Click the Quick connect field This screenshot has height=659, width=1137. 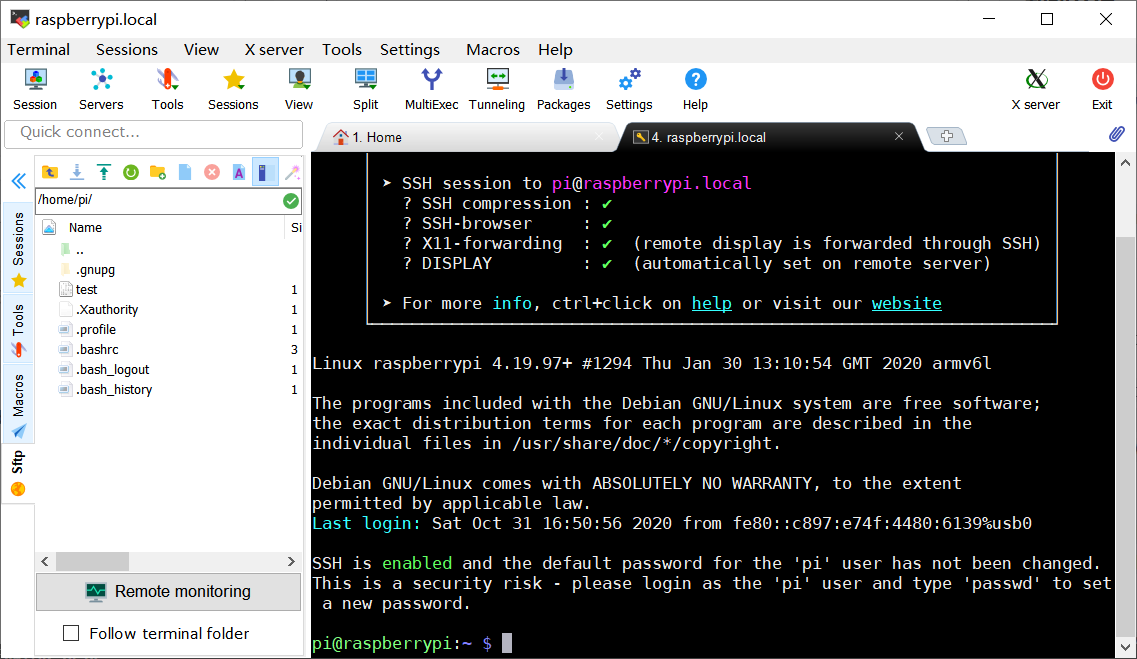coord(154,133)
